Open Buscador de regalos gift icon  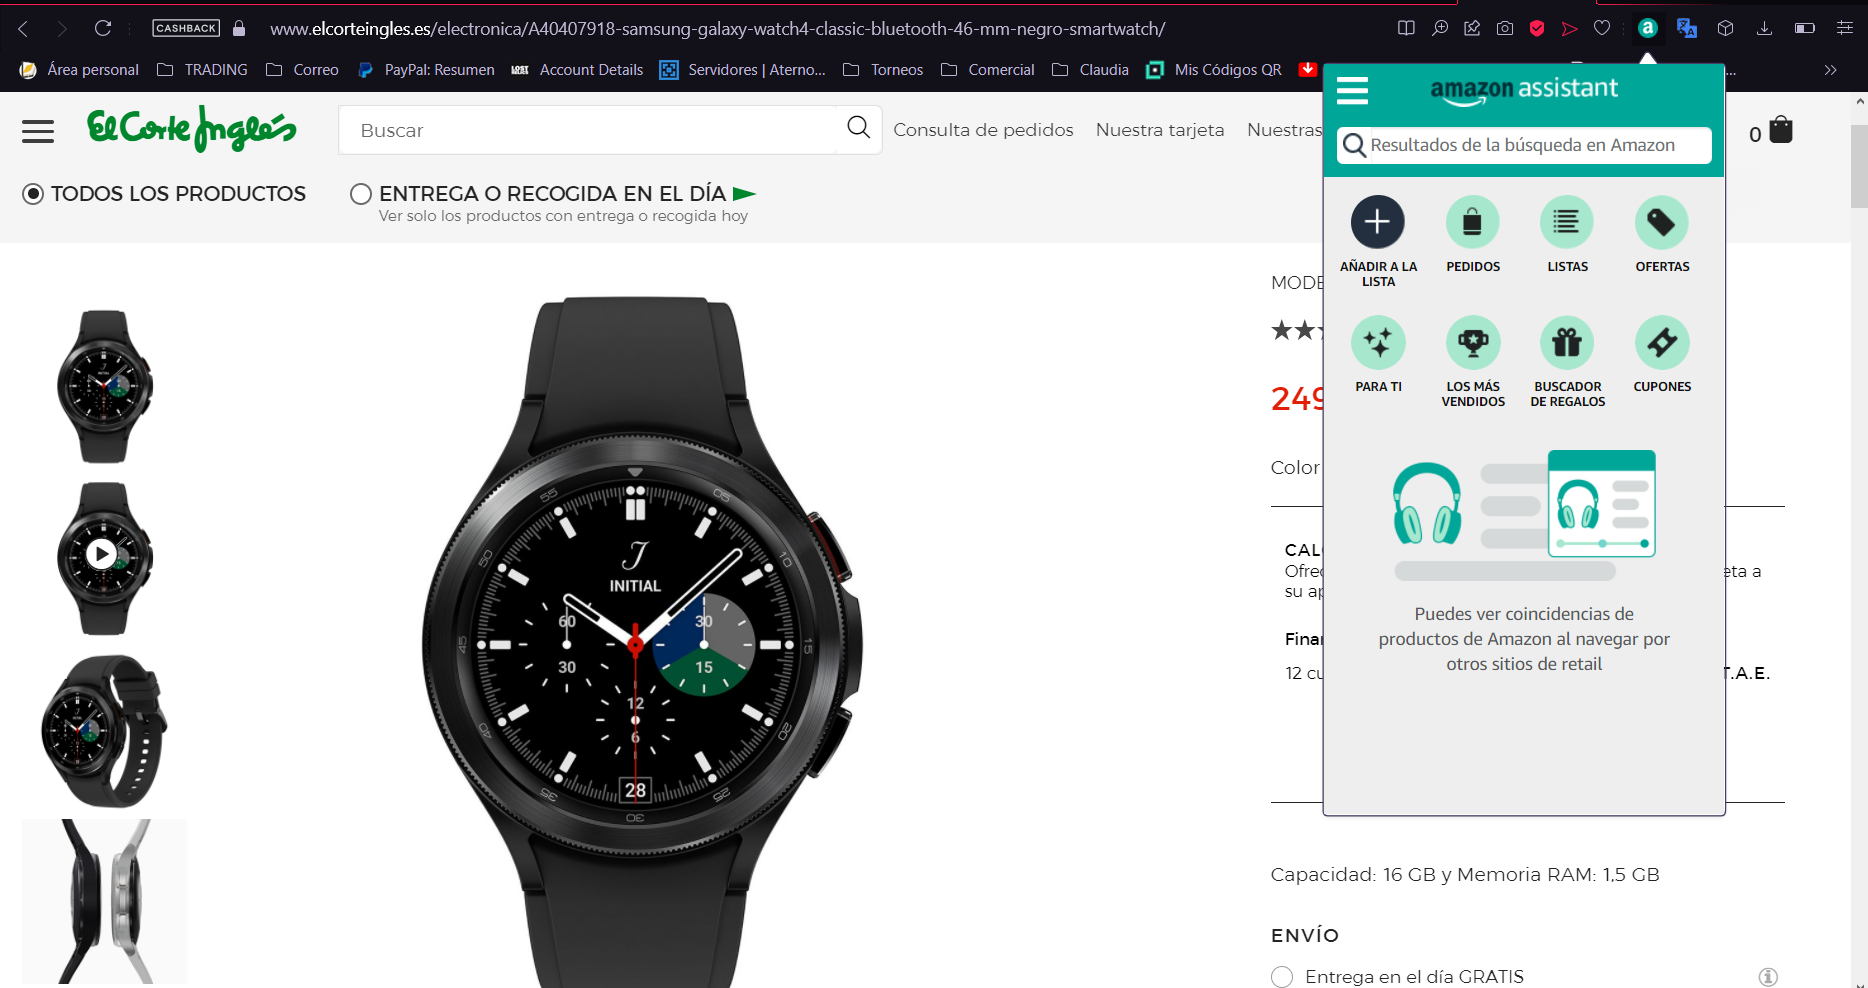coord(1566,342)
